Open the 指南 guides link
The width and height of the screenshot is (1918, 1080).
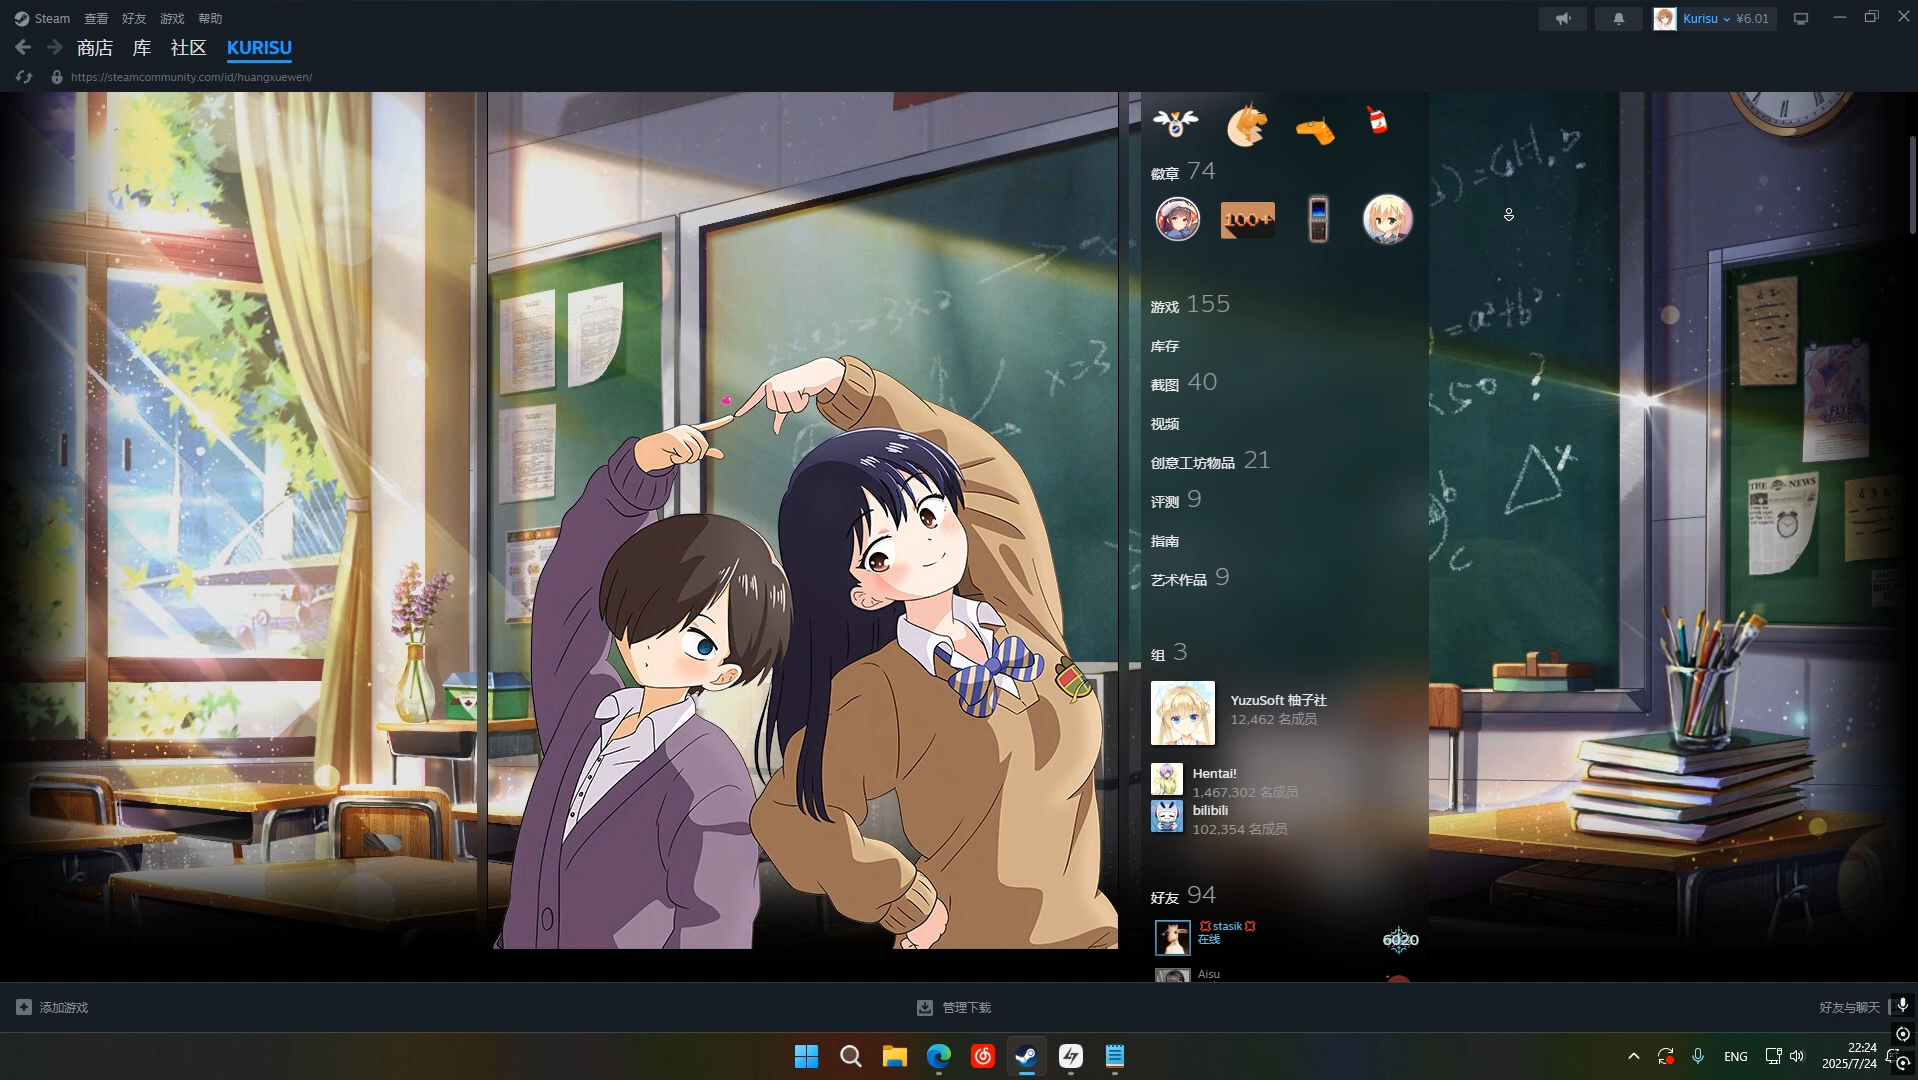[x=1165, y=541]
